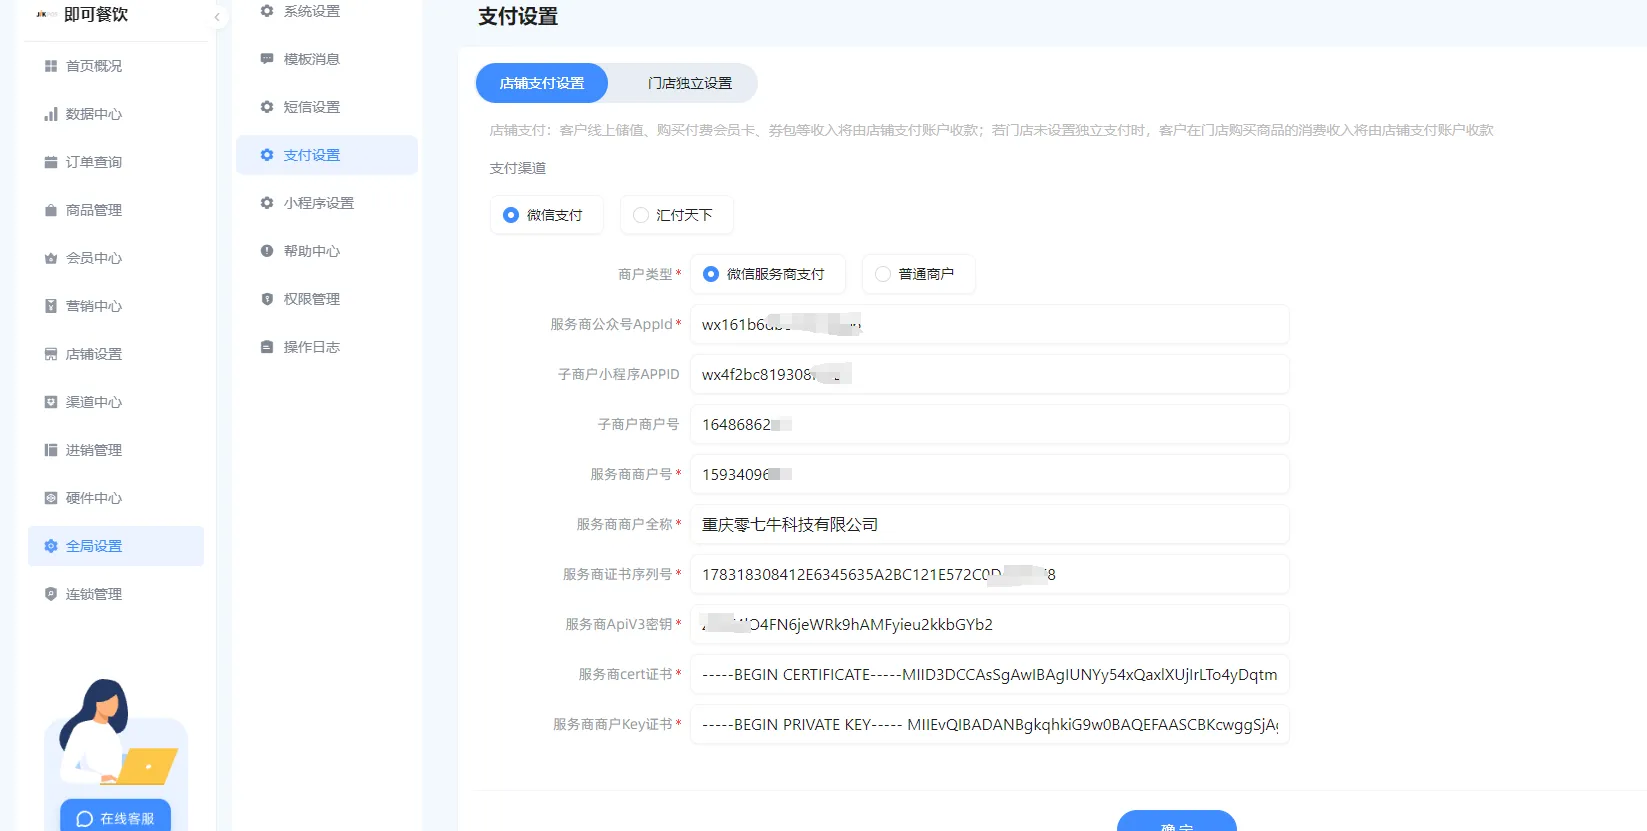The height and width of the screenshot is (831, 1647).
Task: Select 汇付天下 payment channel
Action: [x=676, y=215]
